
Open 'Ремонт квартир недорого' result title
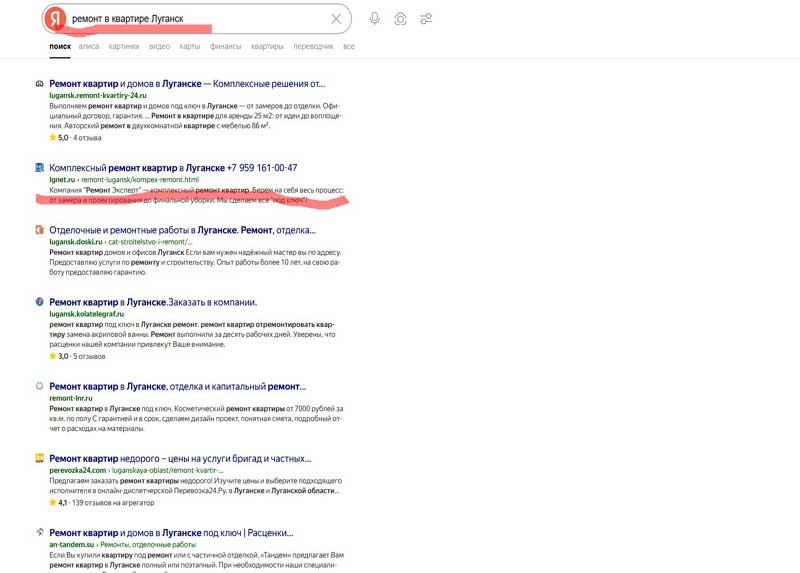pyautogui.click(x=180, y=459)
